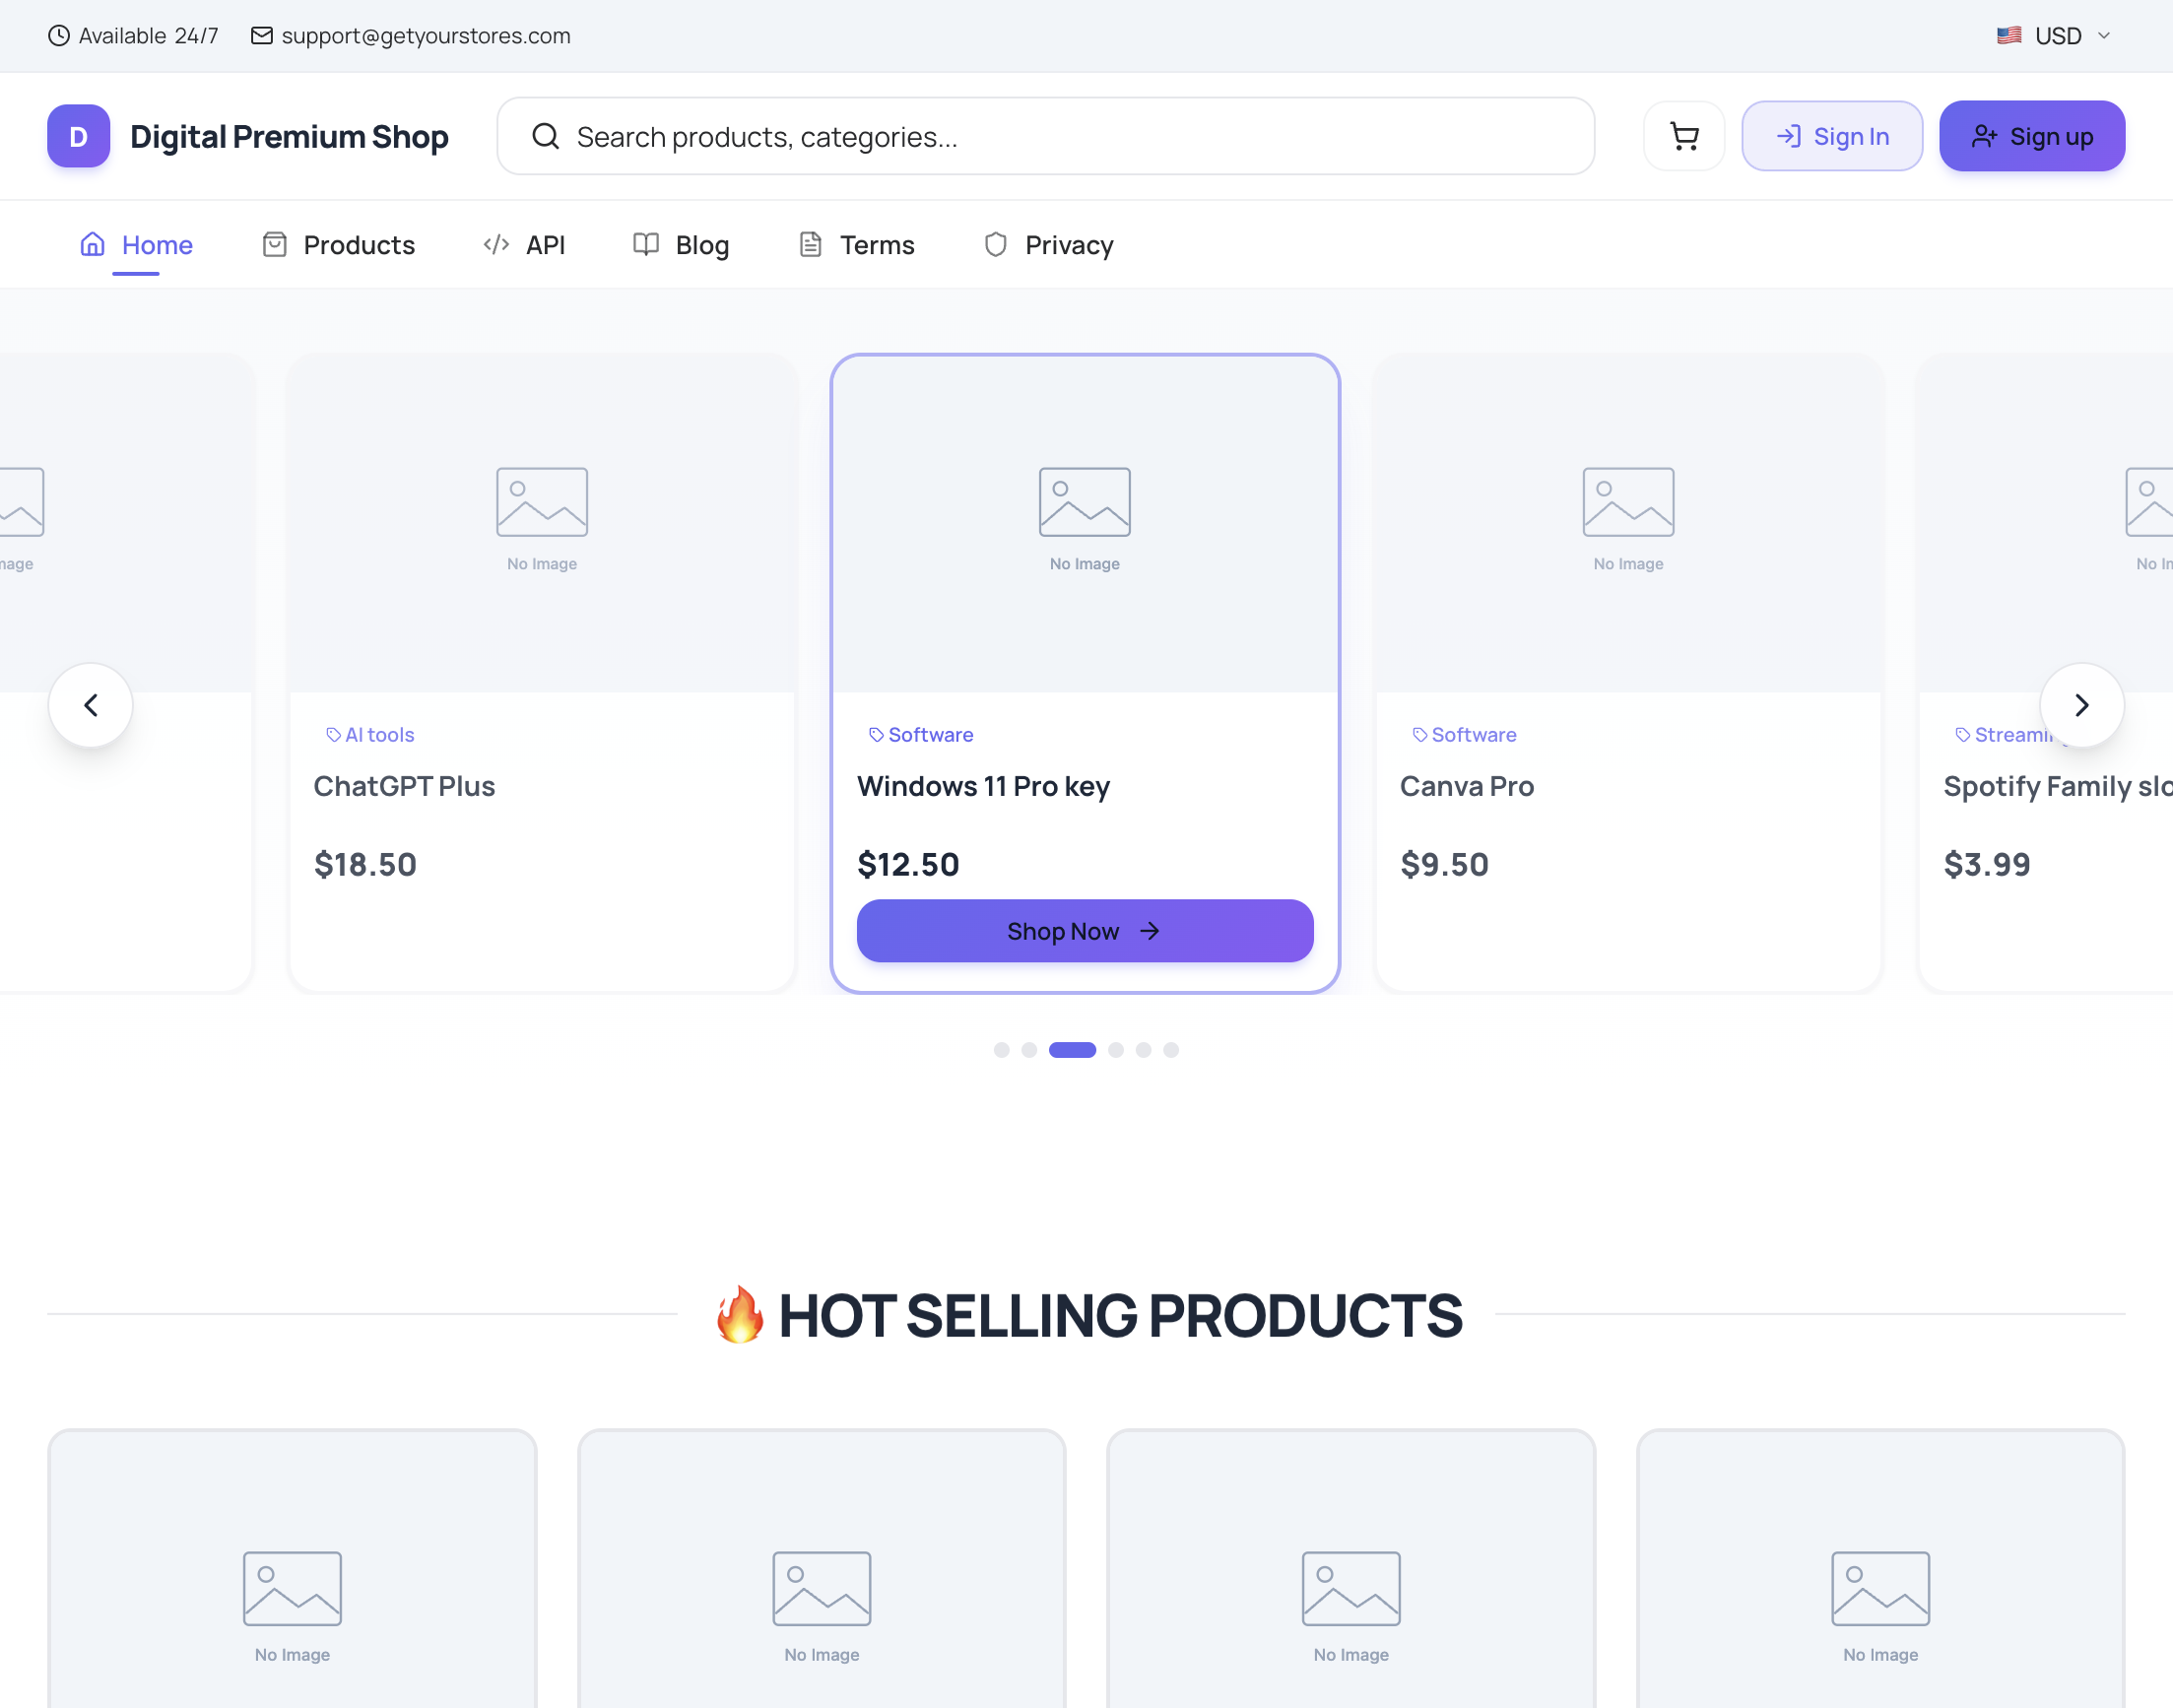Open third hot selling product thumbnail
This screenshot has width=2173, height=1708.
1351,1570
